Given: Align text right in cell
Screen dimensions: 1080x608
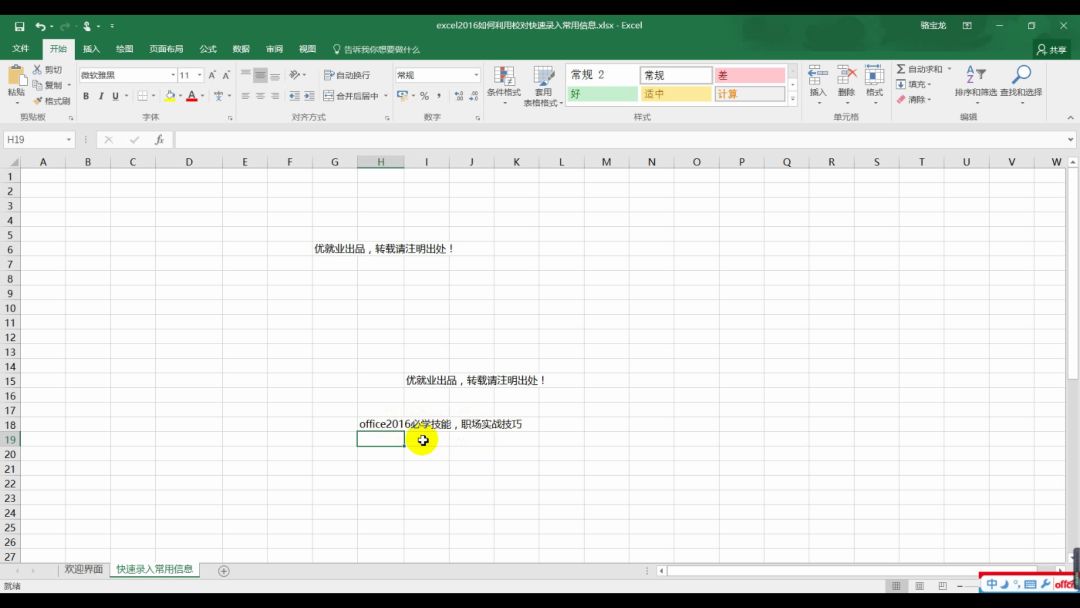Looking at the screenshot, I should 275,96.
